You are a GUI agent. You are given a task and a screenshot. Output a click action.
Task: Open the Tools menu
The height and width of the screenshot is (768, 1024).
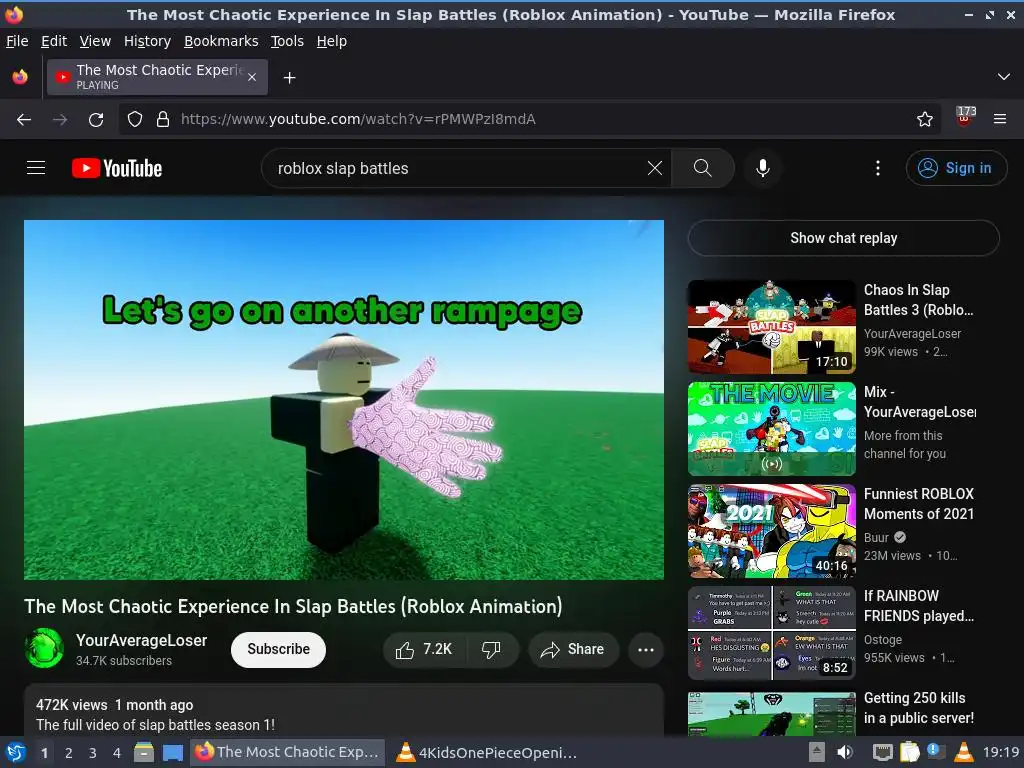pyautogui.click(x=287, y=41)
